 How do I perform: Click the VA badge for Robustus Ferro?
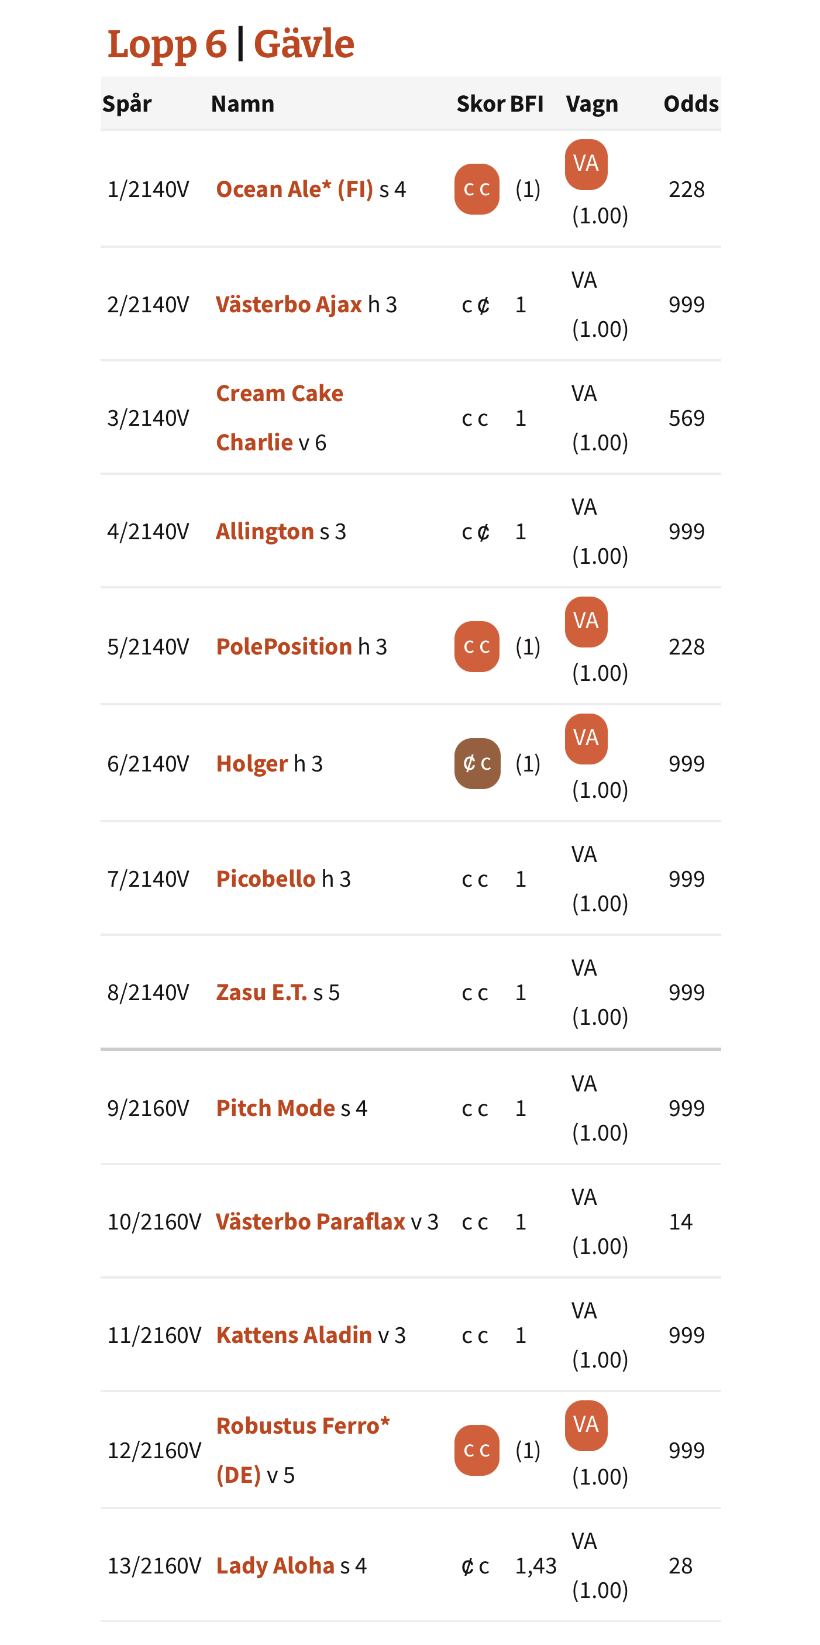point(586,1425)
